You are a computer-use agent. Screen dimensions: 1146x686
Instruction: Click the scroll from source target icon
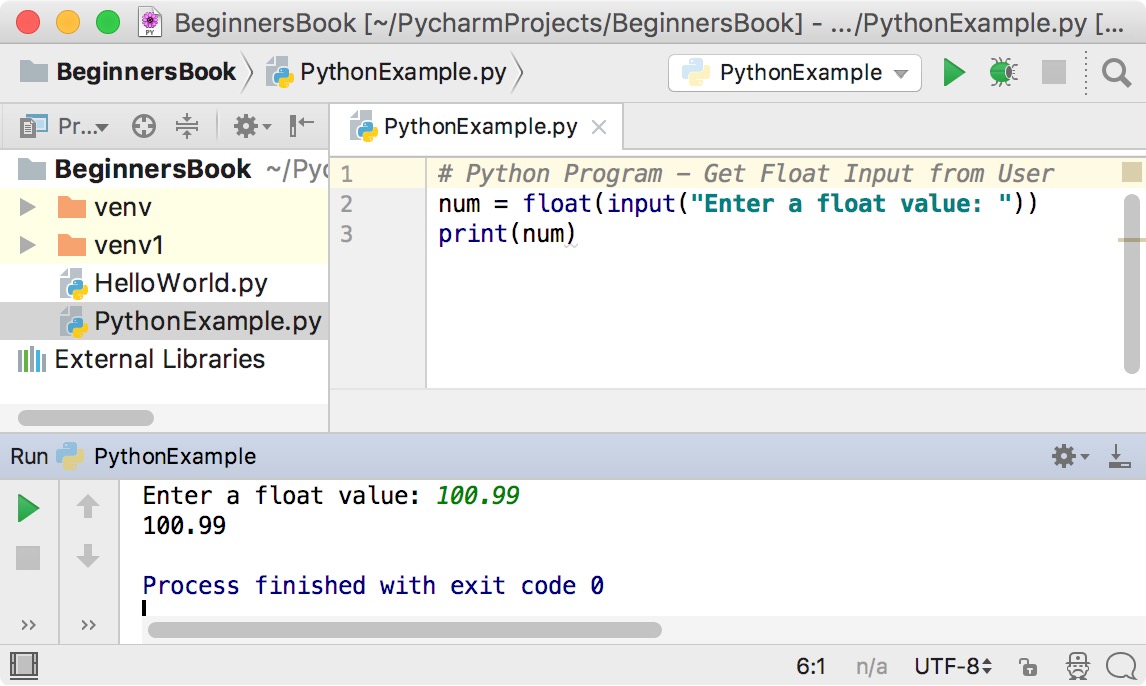144,126
